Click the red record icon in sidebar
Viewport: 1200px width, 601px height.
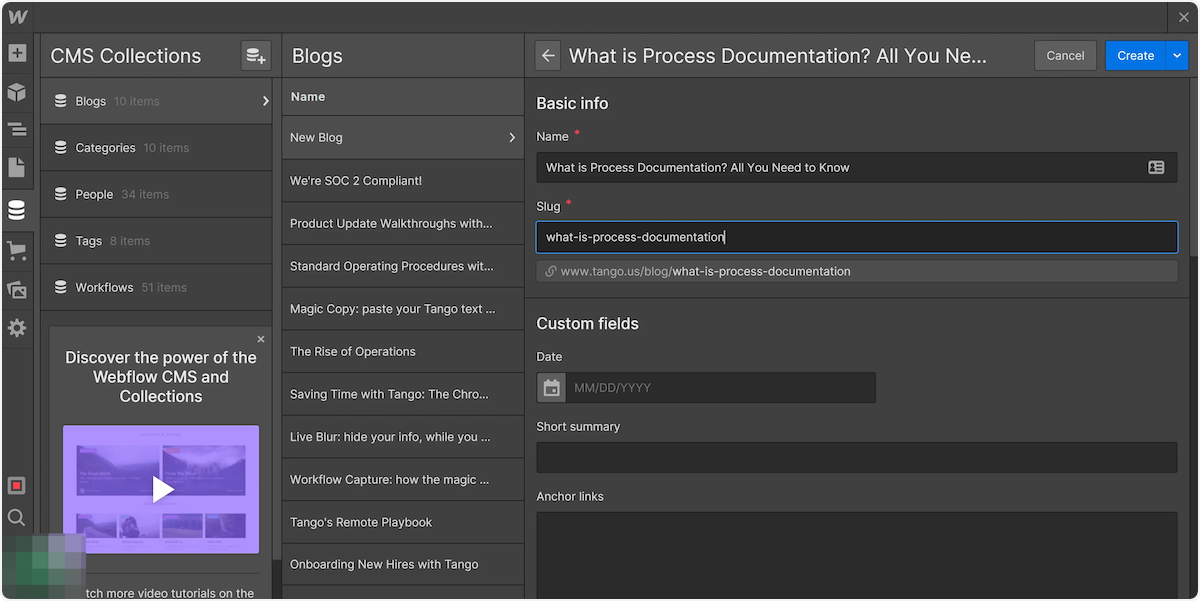(x=17, y=486)
